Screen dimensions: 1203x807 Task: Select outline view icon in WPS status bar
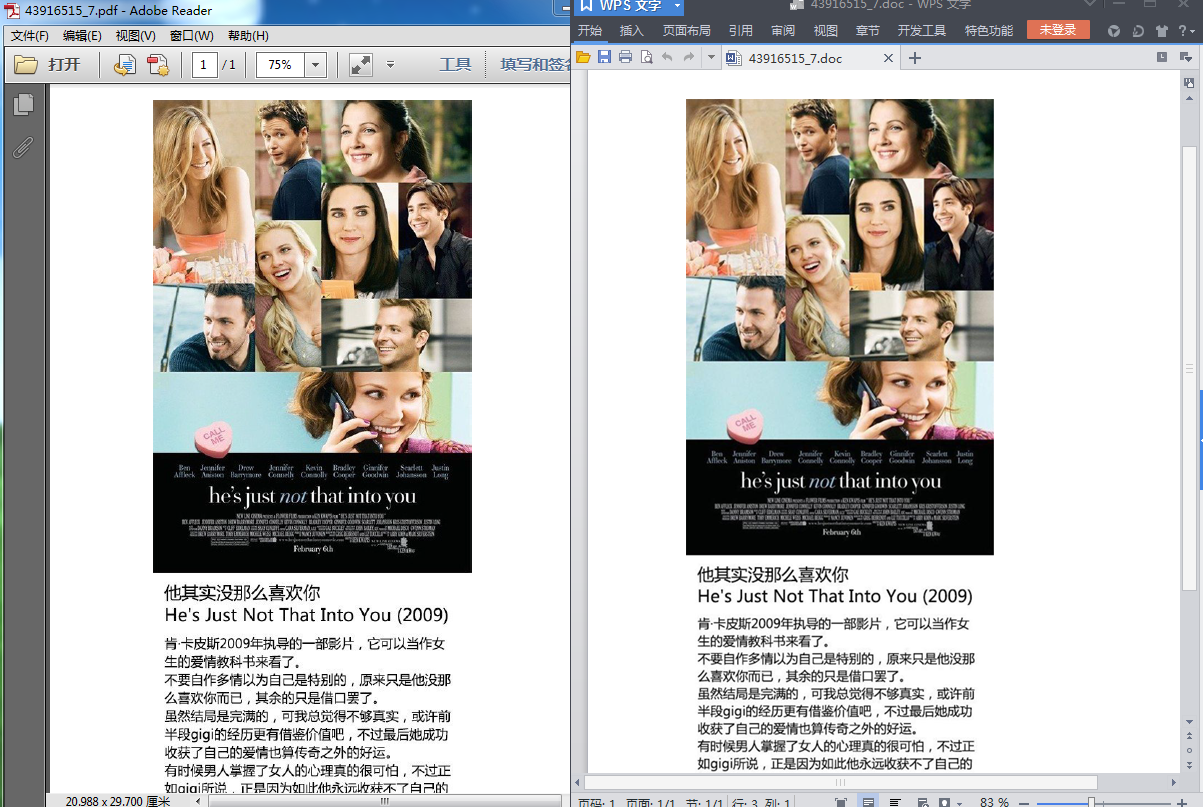(894, 802)
